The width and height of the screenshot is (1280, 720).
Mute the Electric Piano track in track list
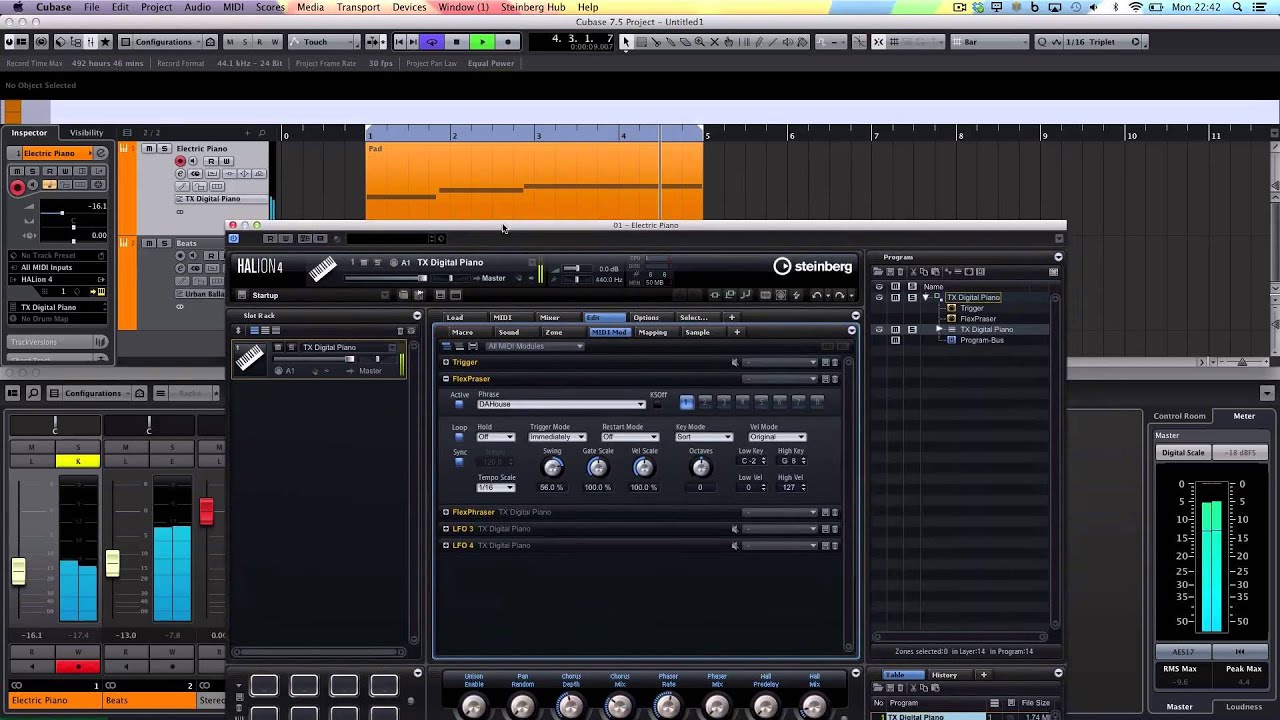[148, 149]
